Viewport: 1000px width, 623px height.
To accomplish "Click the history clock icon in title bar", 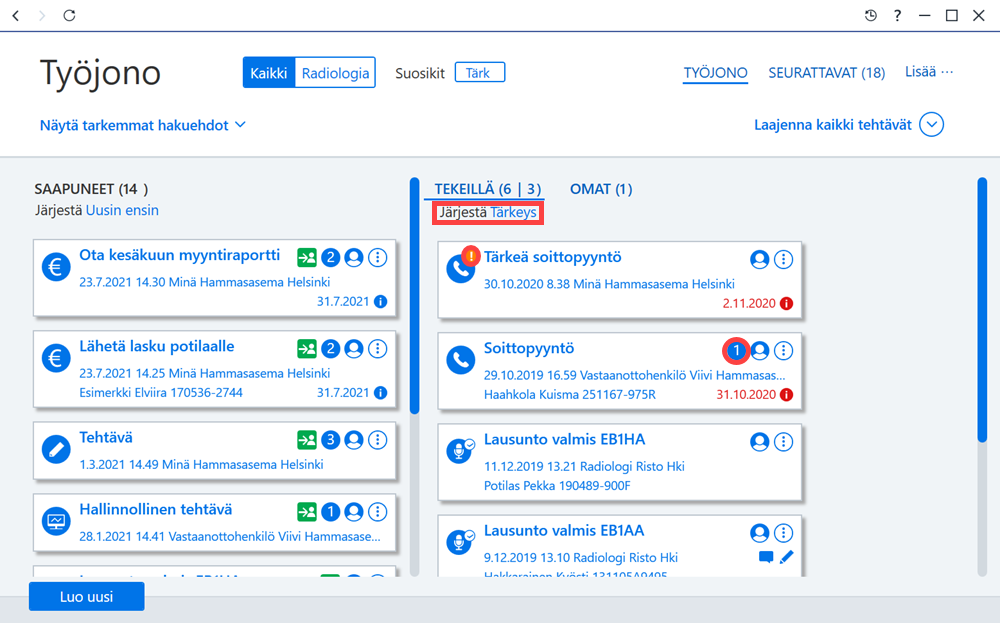I will pos(871,15).
